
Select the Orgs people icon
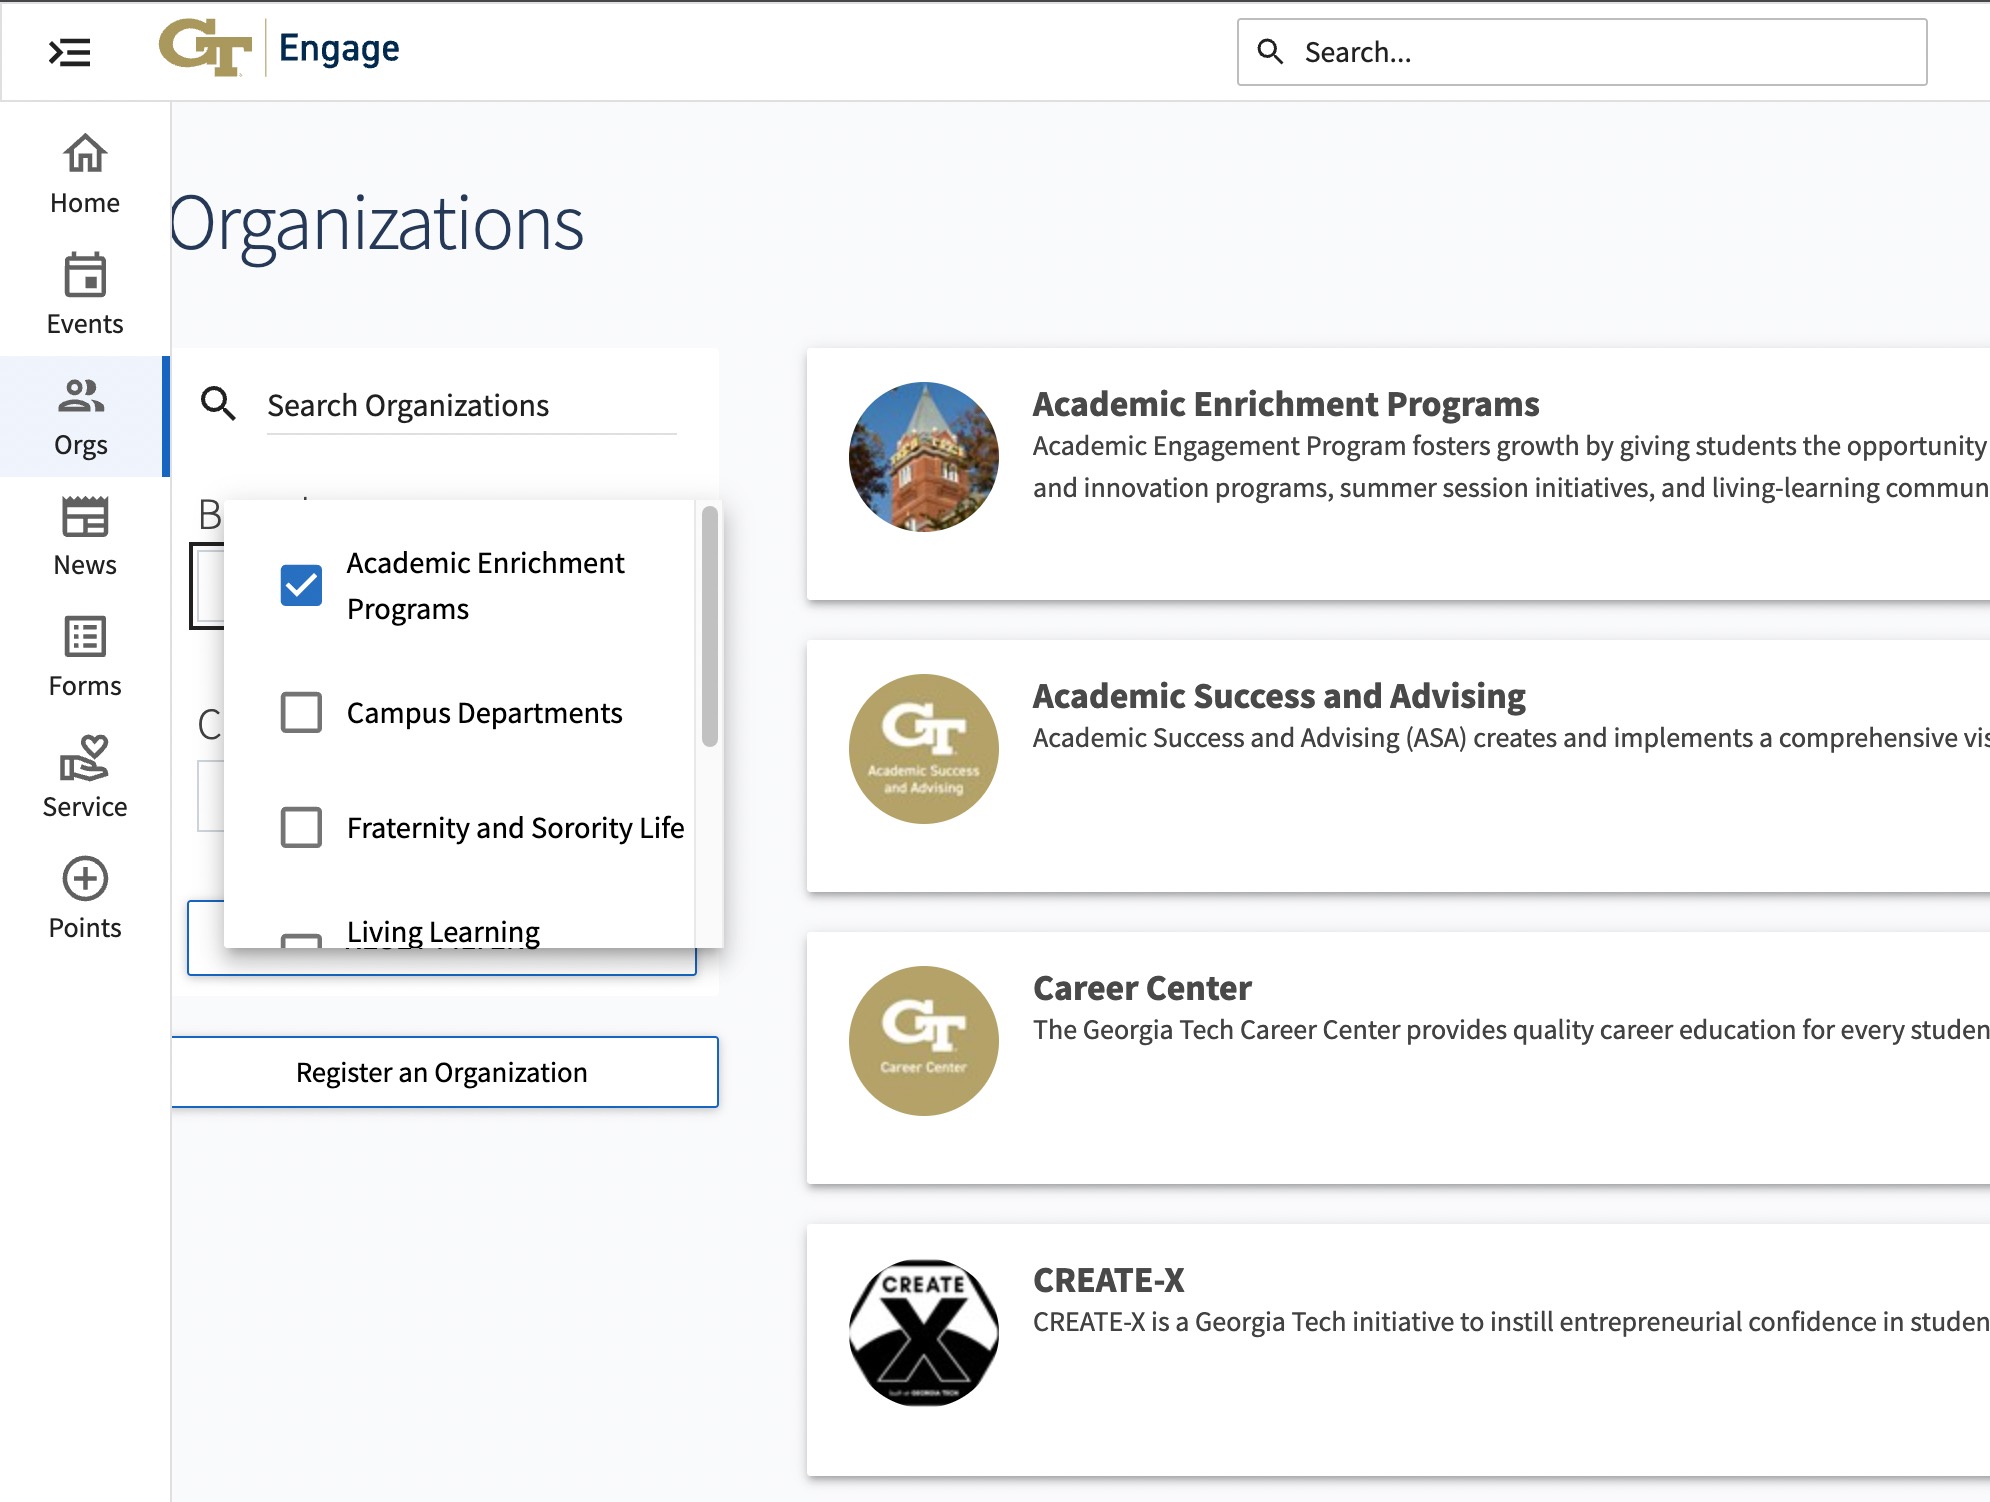tap(81, 396)
